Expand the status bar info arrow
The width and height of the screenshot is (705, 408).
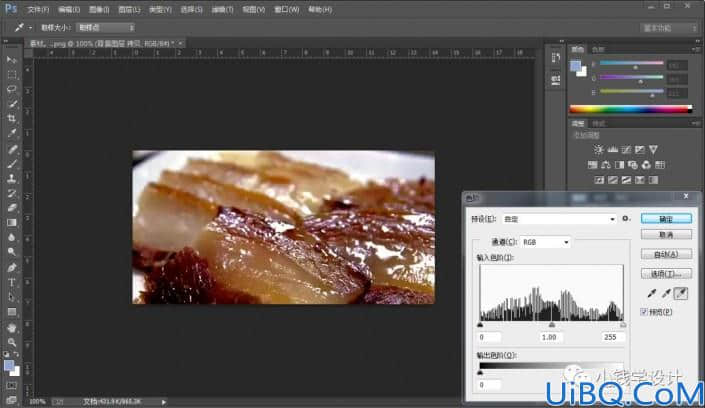coord(164,402)
